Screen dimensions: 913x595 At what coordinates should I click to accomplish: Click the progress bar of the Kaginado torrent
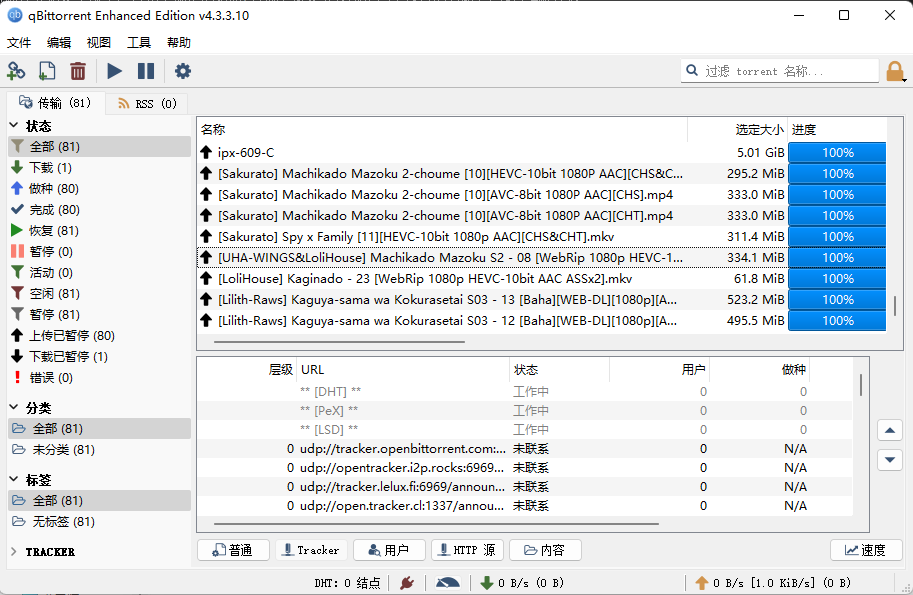pos(837,278)
